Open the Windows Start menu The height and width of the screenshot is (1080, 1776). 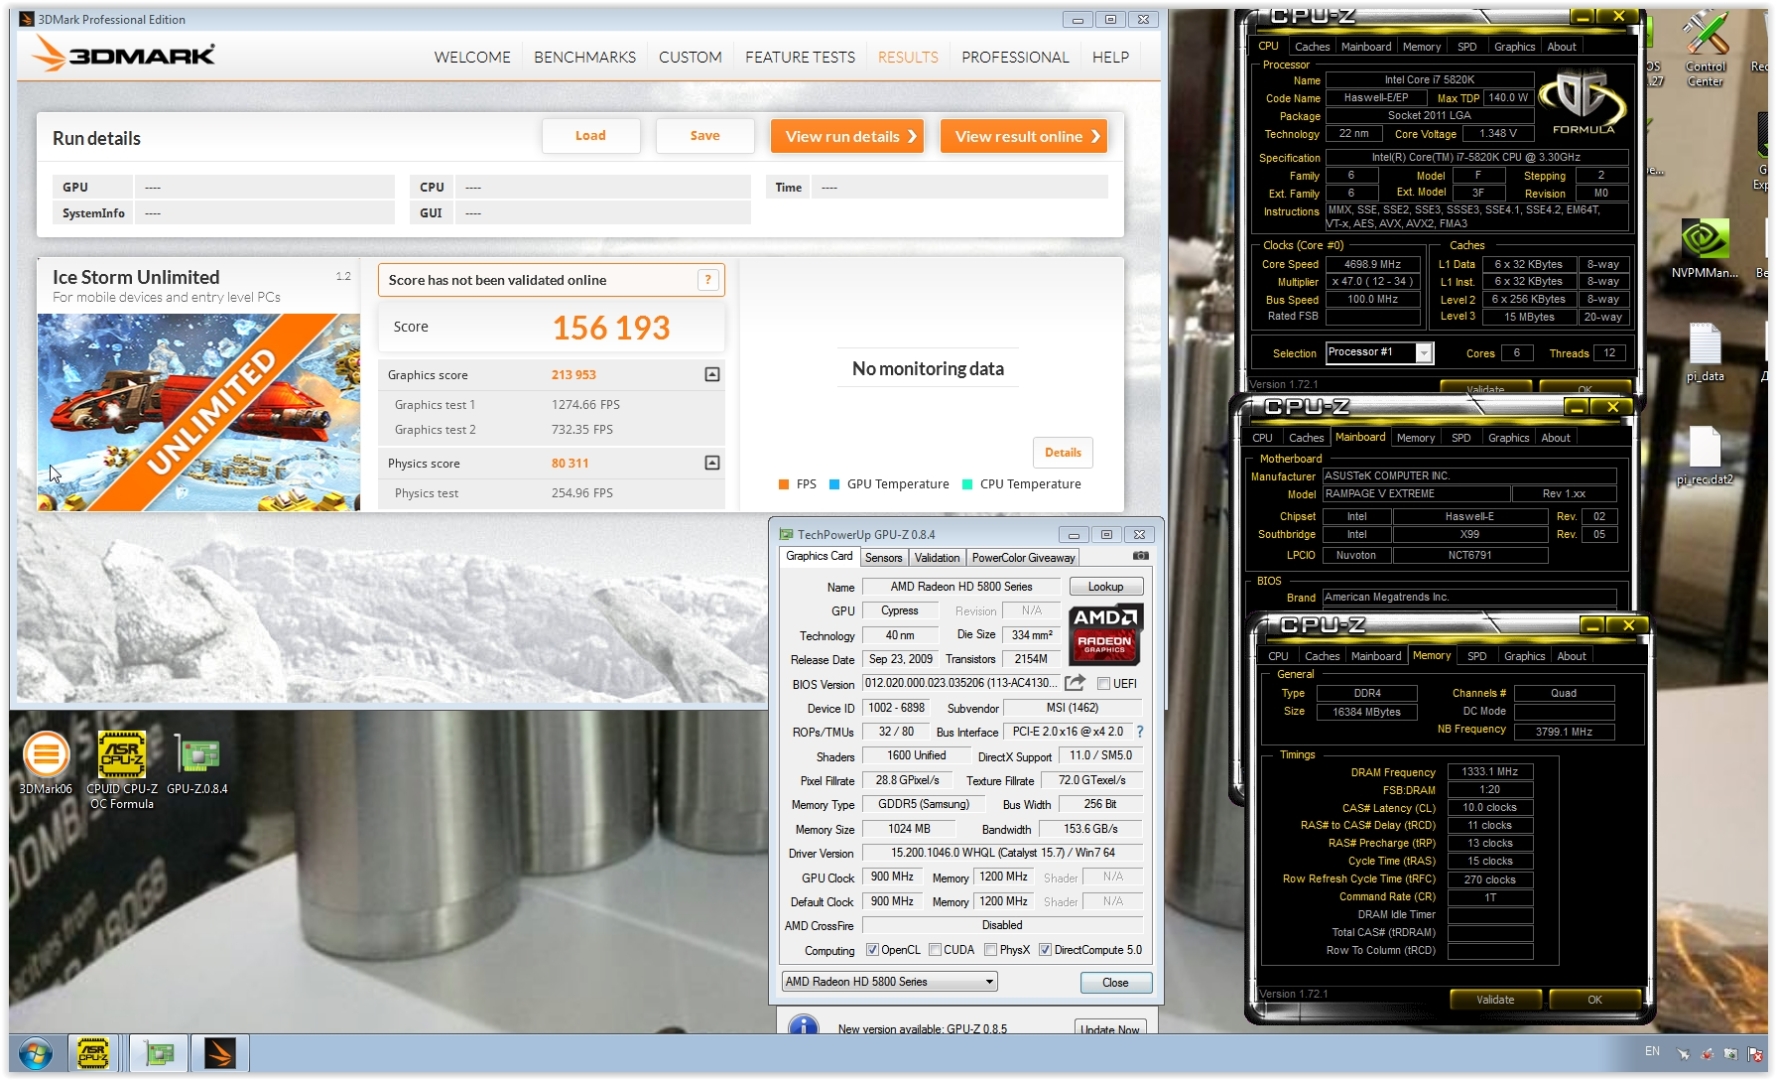pyautogui.click(x=35, y=1054)
